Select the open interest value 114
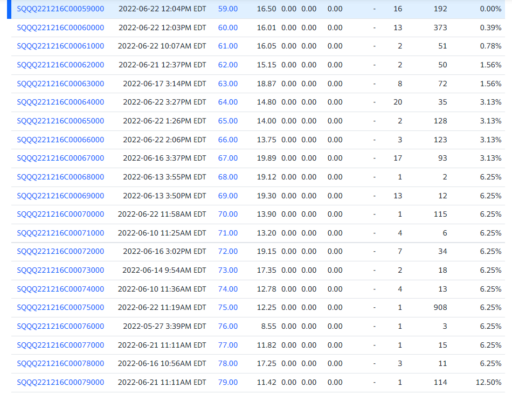Viewport: 512px width, 394px height. pos(440,382)
